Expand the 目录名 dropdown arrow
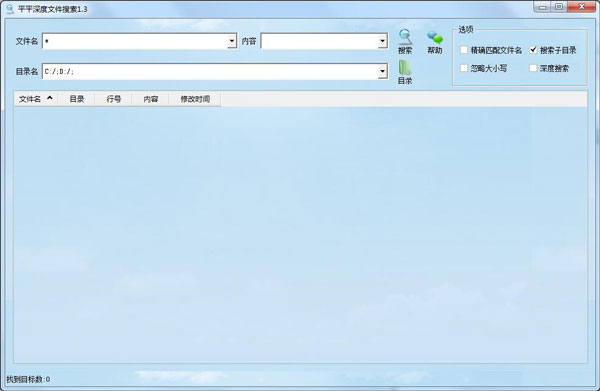Screen dimensions: 600x391 pos(382,71)
